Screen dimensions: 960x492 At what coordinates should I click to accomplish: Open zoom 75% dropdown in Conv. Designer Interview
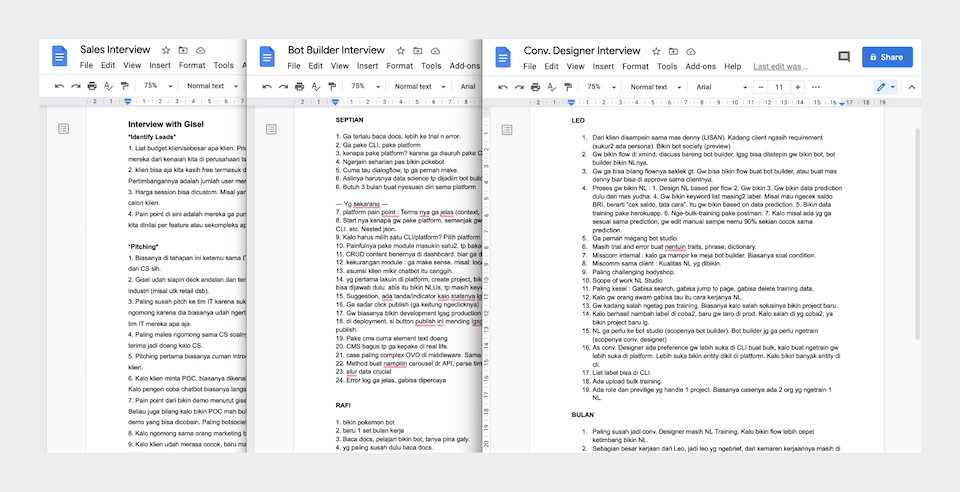pyautogui.click(x=601, y=87)
